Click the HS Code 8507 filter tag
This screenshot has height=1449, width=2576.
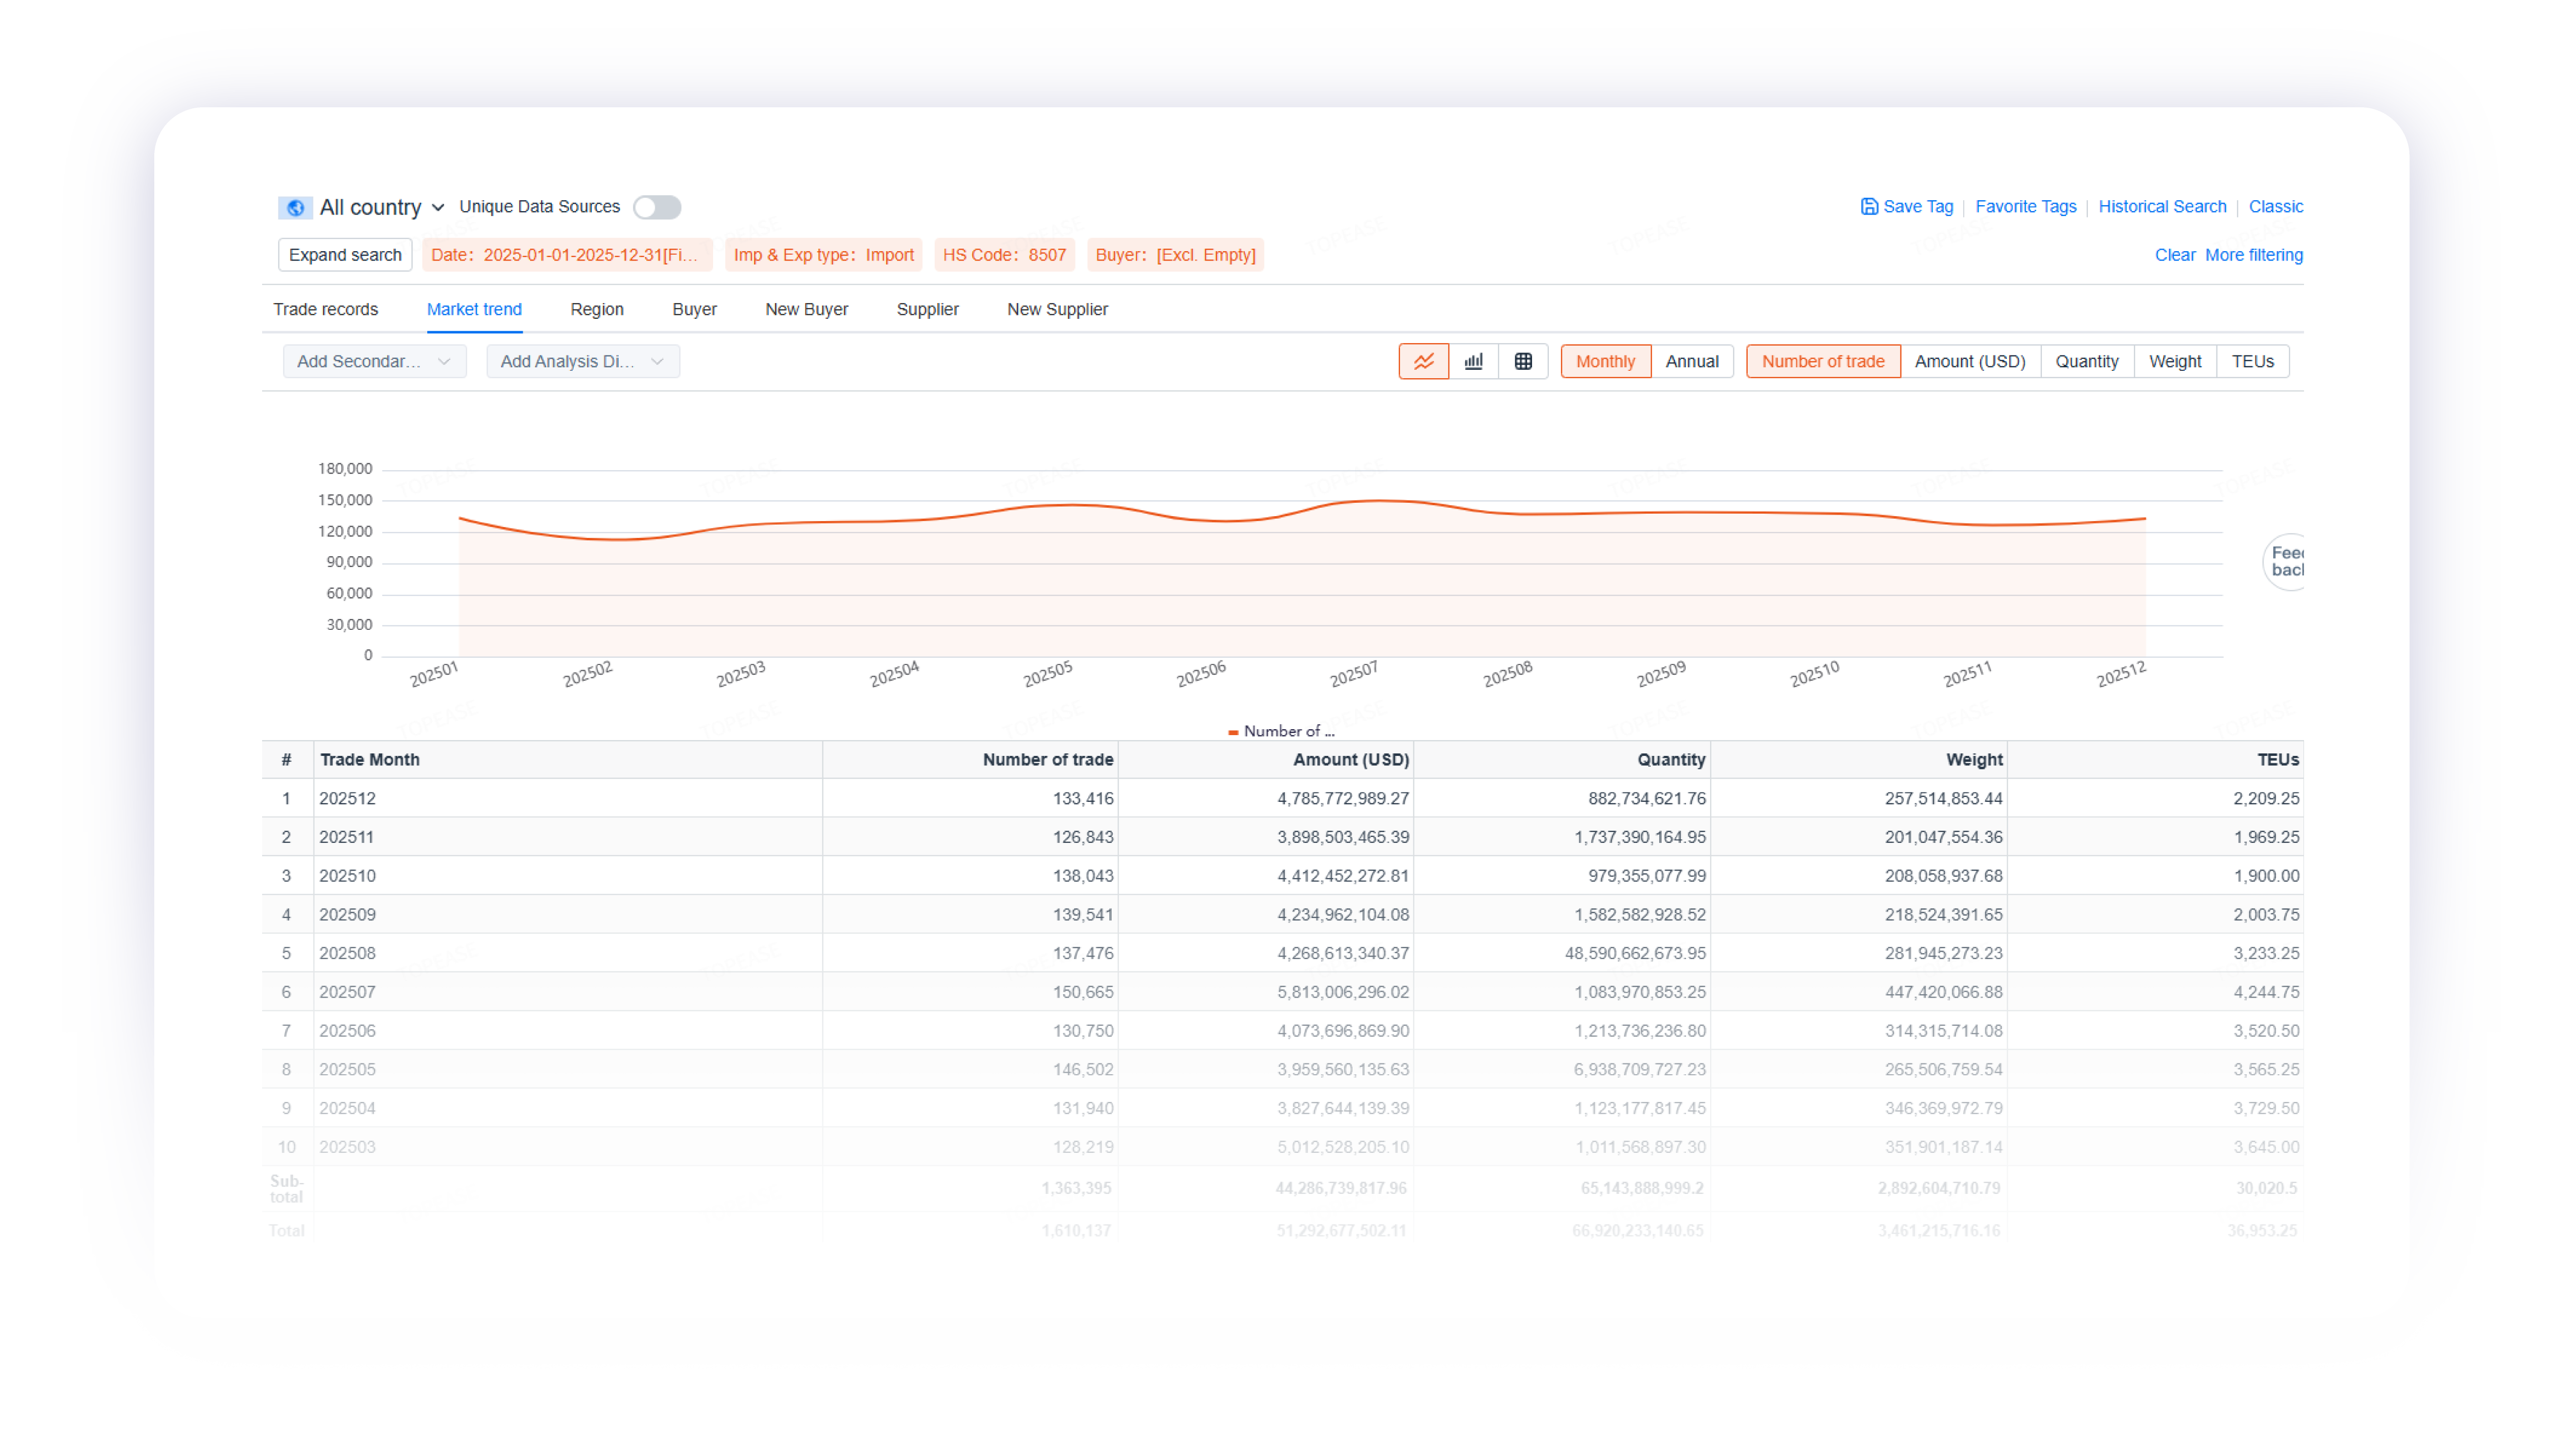coord(1004,255)
